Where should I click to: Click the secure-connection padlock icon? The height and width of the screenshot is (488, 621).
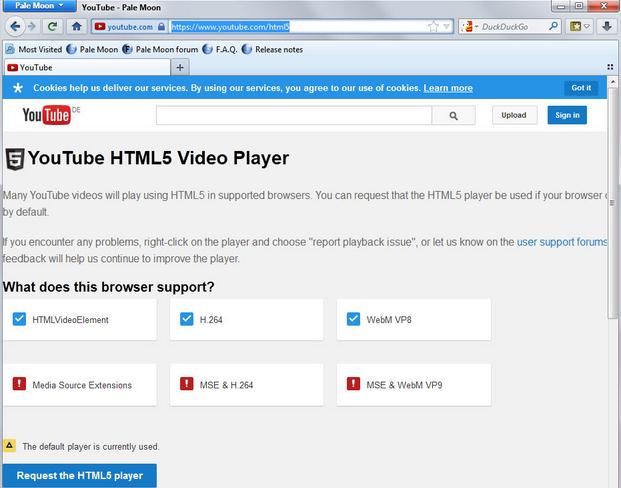click(x=161, y=27)
